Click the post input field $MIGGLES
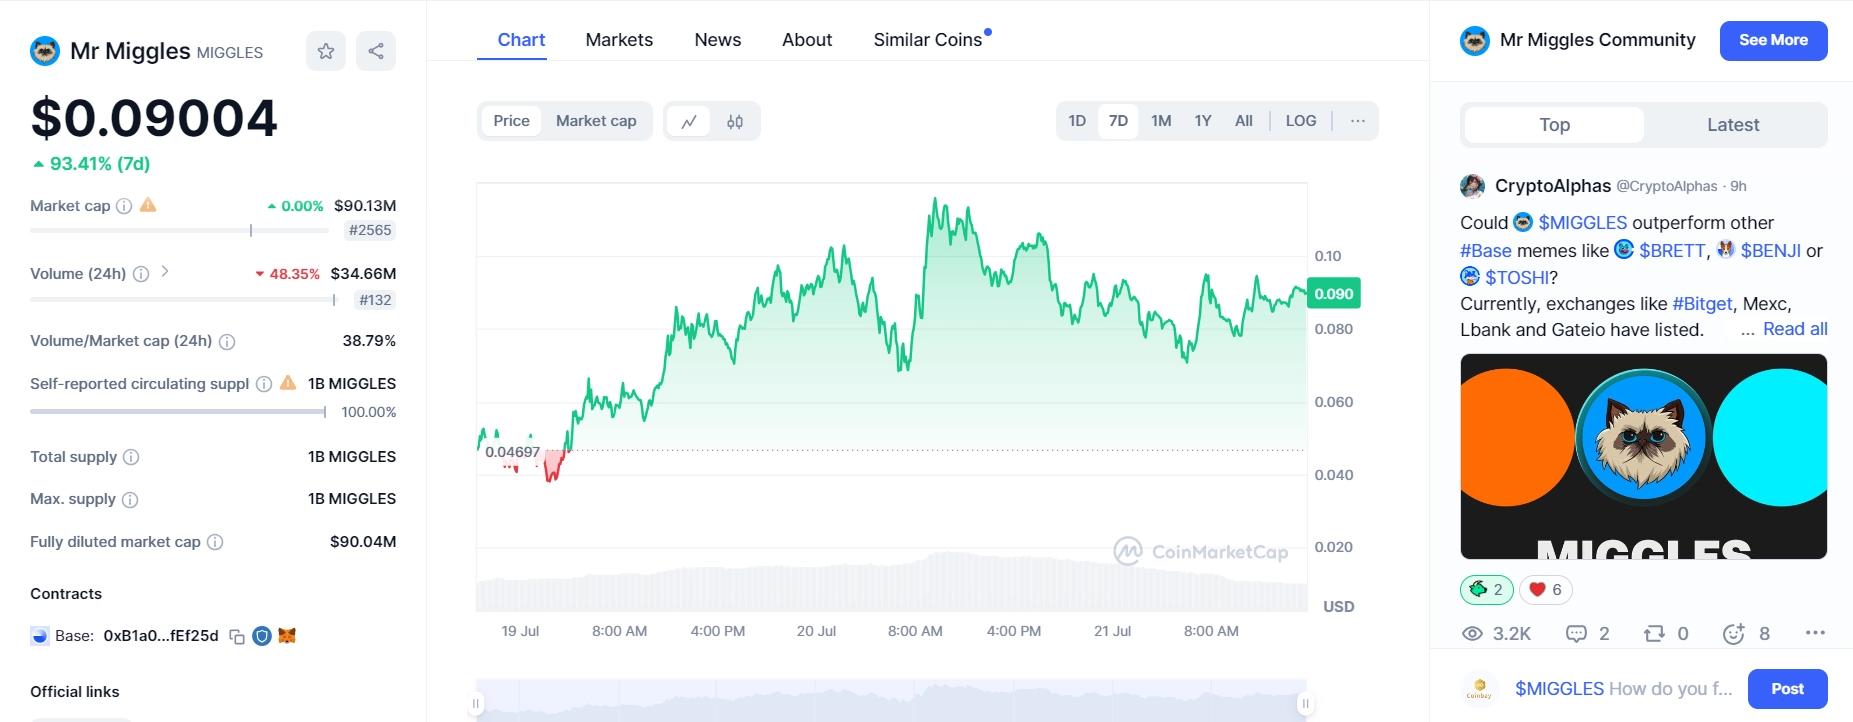1853x722 pixels. click(x=1624, y=689)
